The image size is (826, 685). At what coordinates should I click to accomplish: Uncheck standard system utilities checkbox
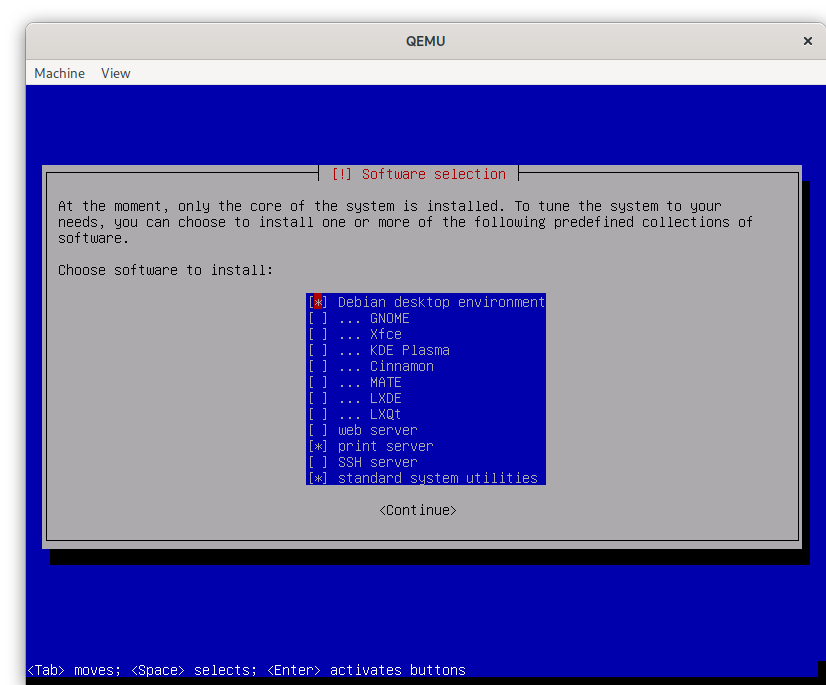318,478
